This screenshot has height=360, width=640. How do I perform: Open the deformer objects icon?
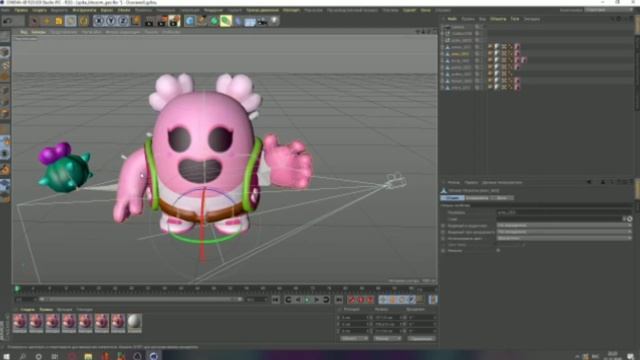tap(238, 21)
